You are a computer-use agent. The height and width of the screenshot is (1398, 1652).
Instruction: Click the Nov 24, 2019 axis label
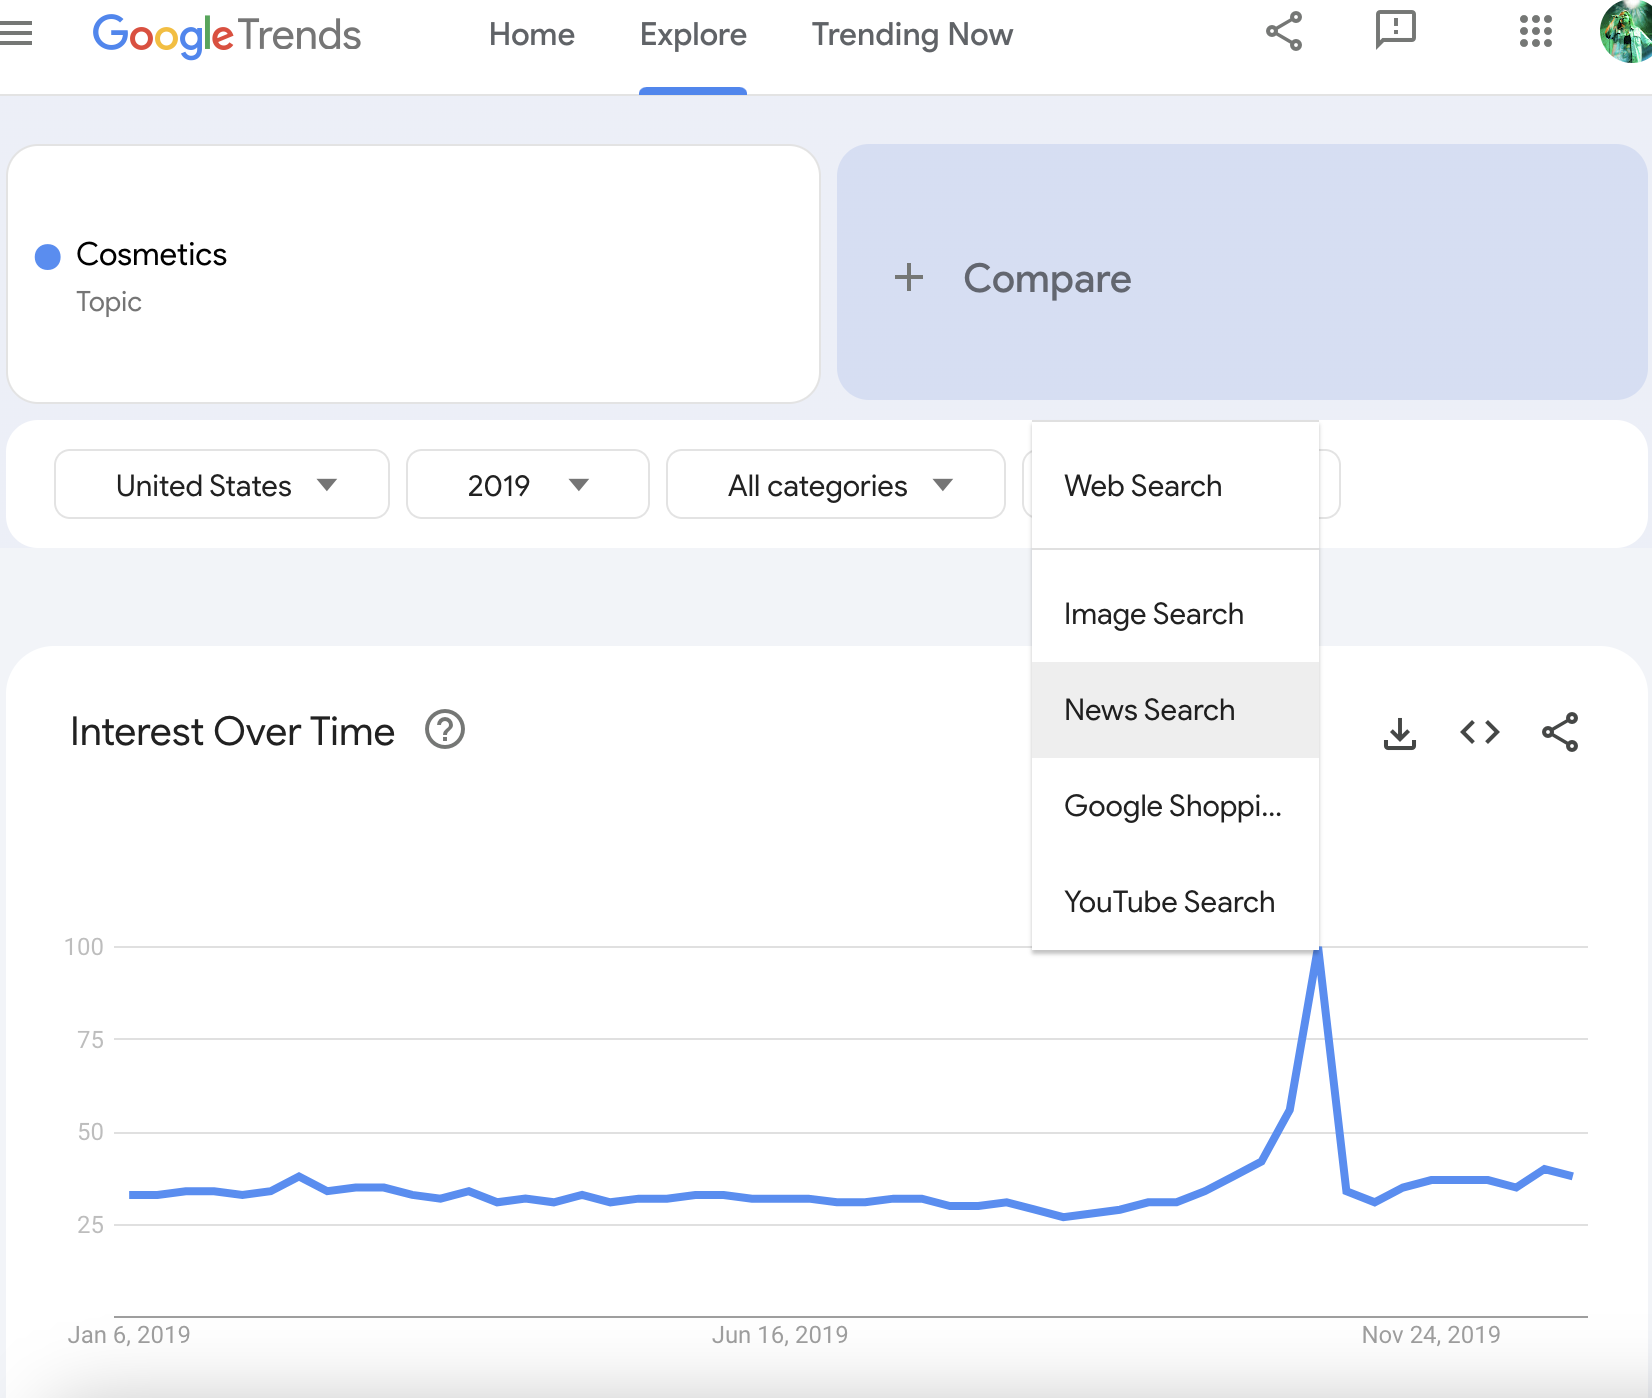tap(1431, 1335)
